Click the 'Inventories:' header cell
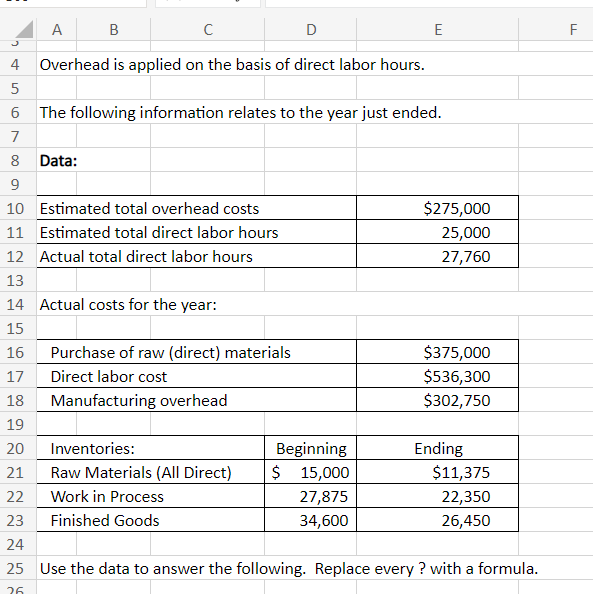593x594 pixels. click(x=150, y=448)
